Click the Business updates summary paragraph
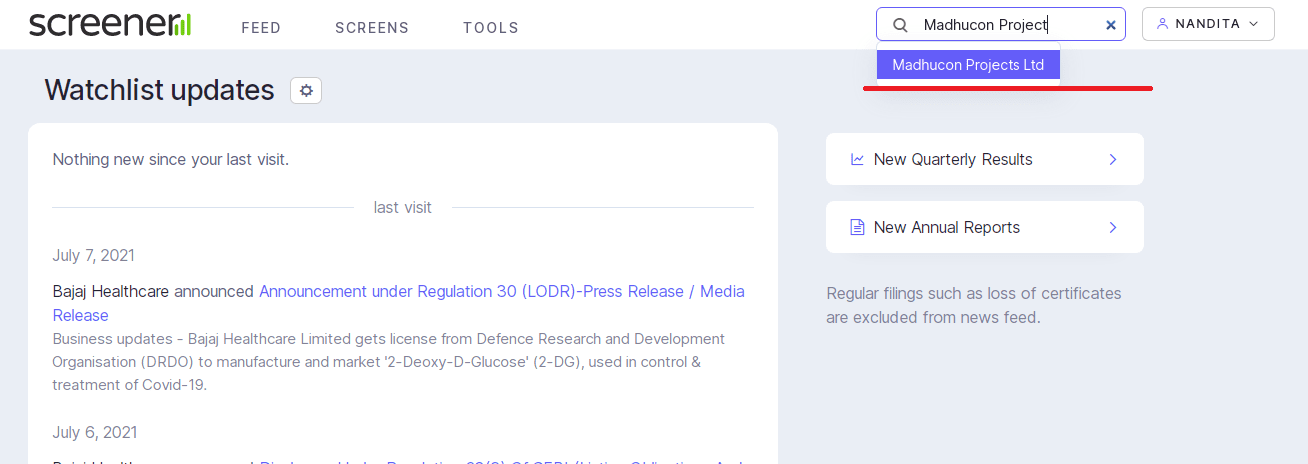Viewport: 1308px width, 464px height. [389, 362]
